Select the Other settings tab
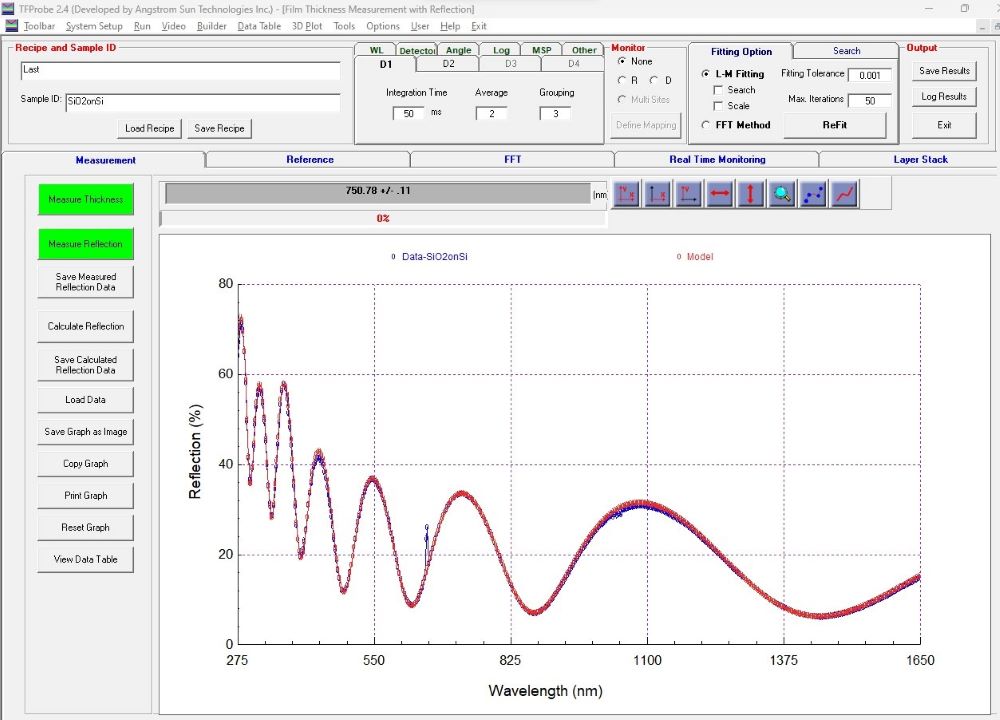 [x=584, y=50]
